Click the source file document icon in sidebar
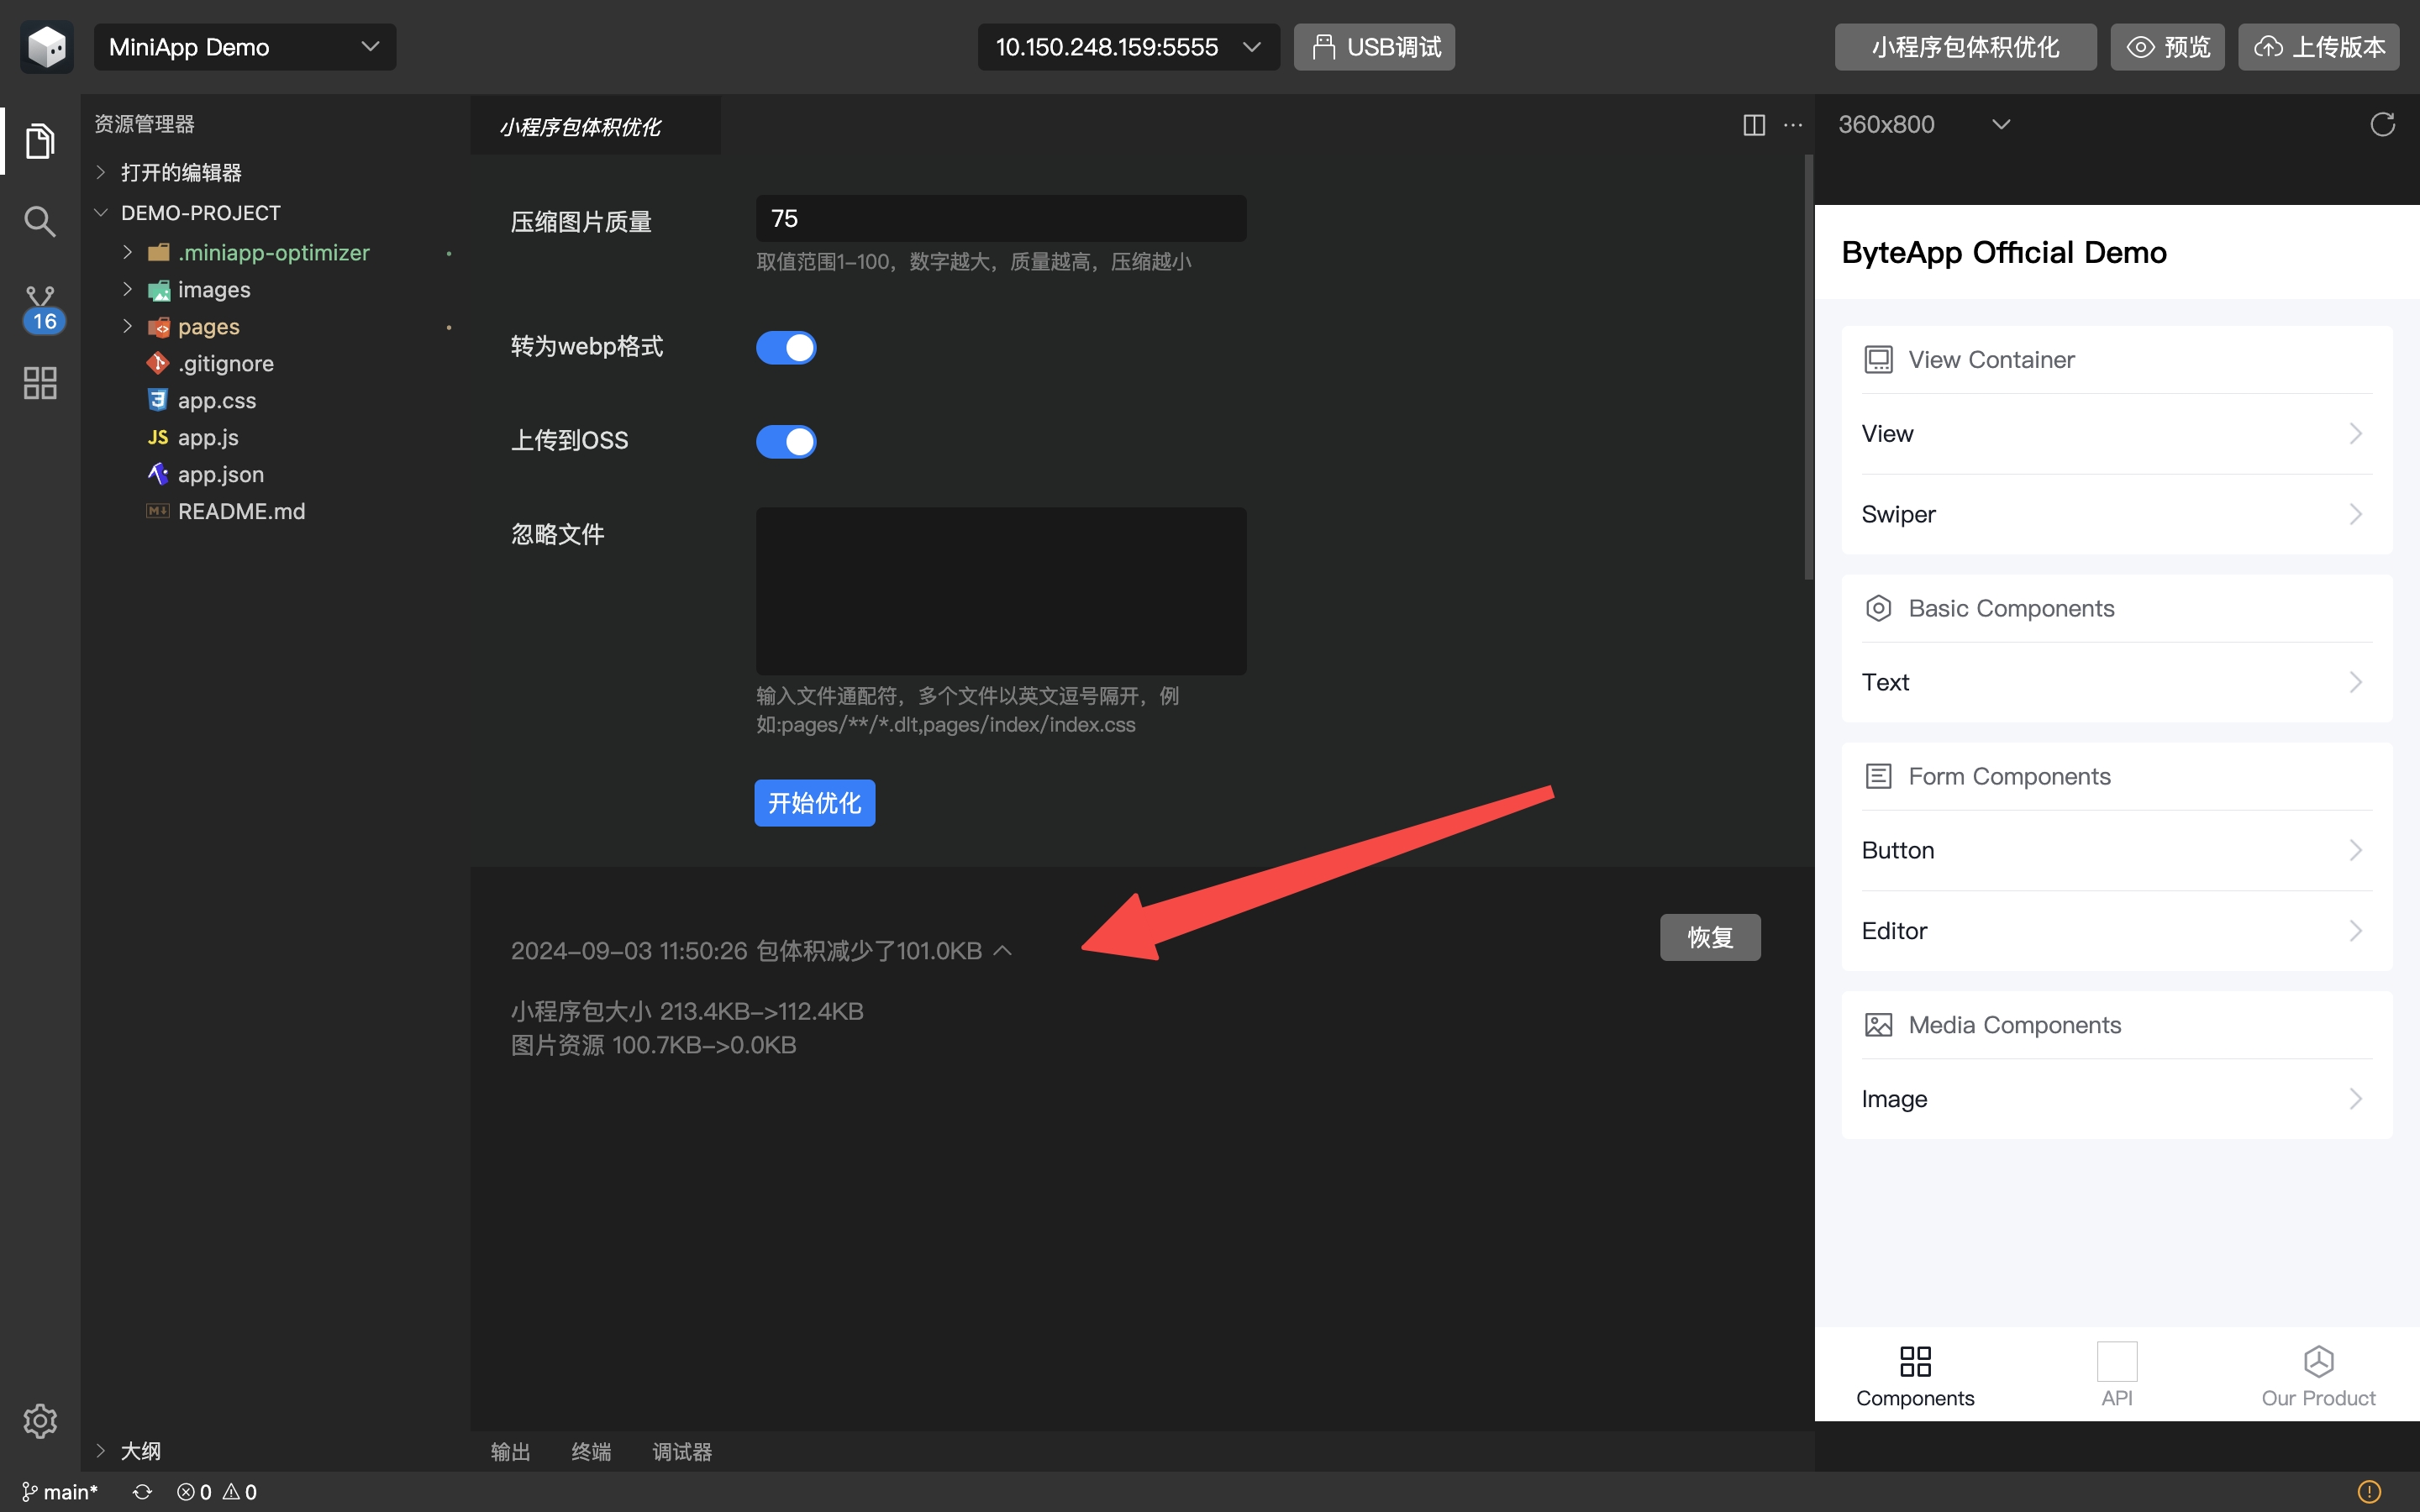The height and width of the screenshot is (1512, 2420). click(x=39, y=139)
